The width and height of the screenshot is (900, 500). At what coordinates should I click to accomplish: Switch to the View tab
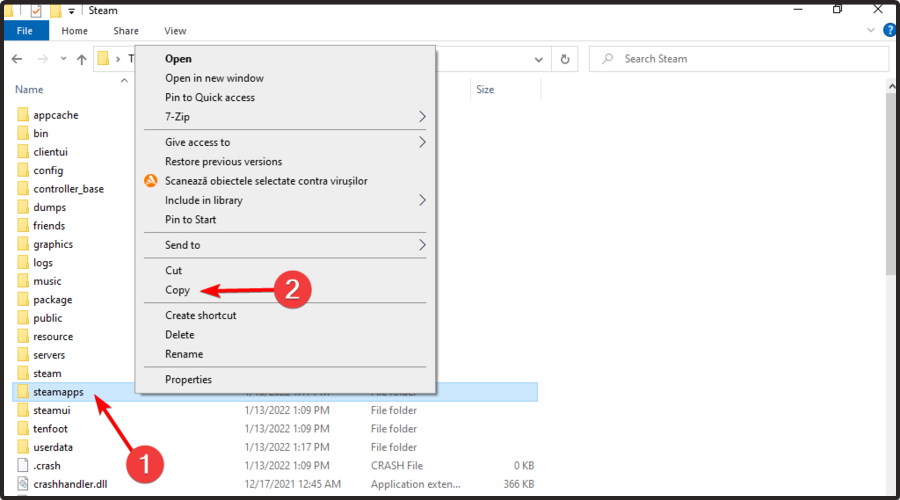tap(175, 31)
